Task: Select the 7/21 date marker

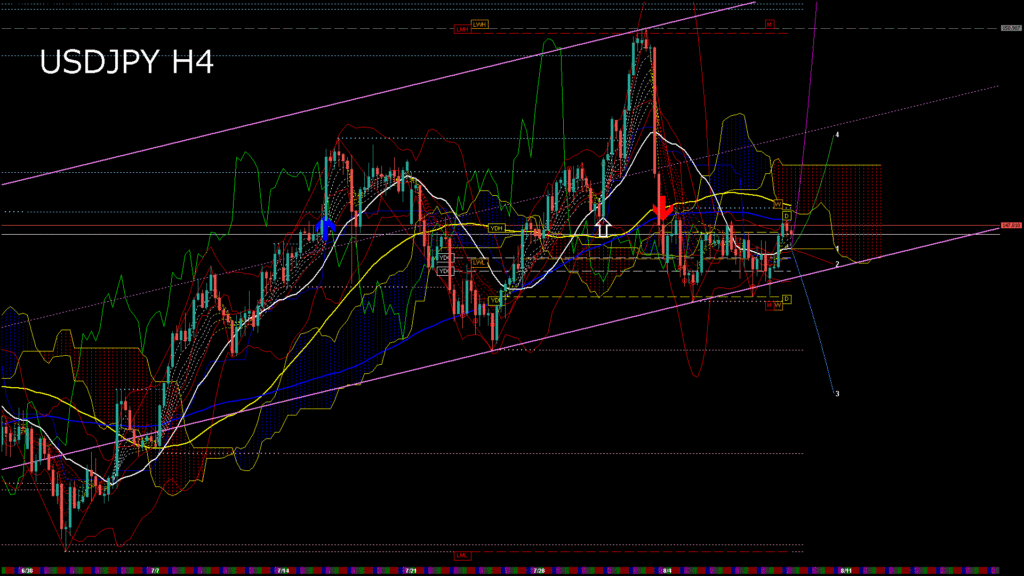Action: (411, 571)
